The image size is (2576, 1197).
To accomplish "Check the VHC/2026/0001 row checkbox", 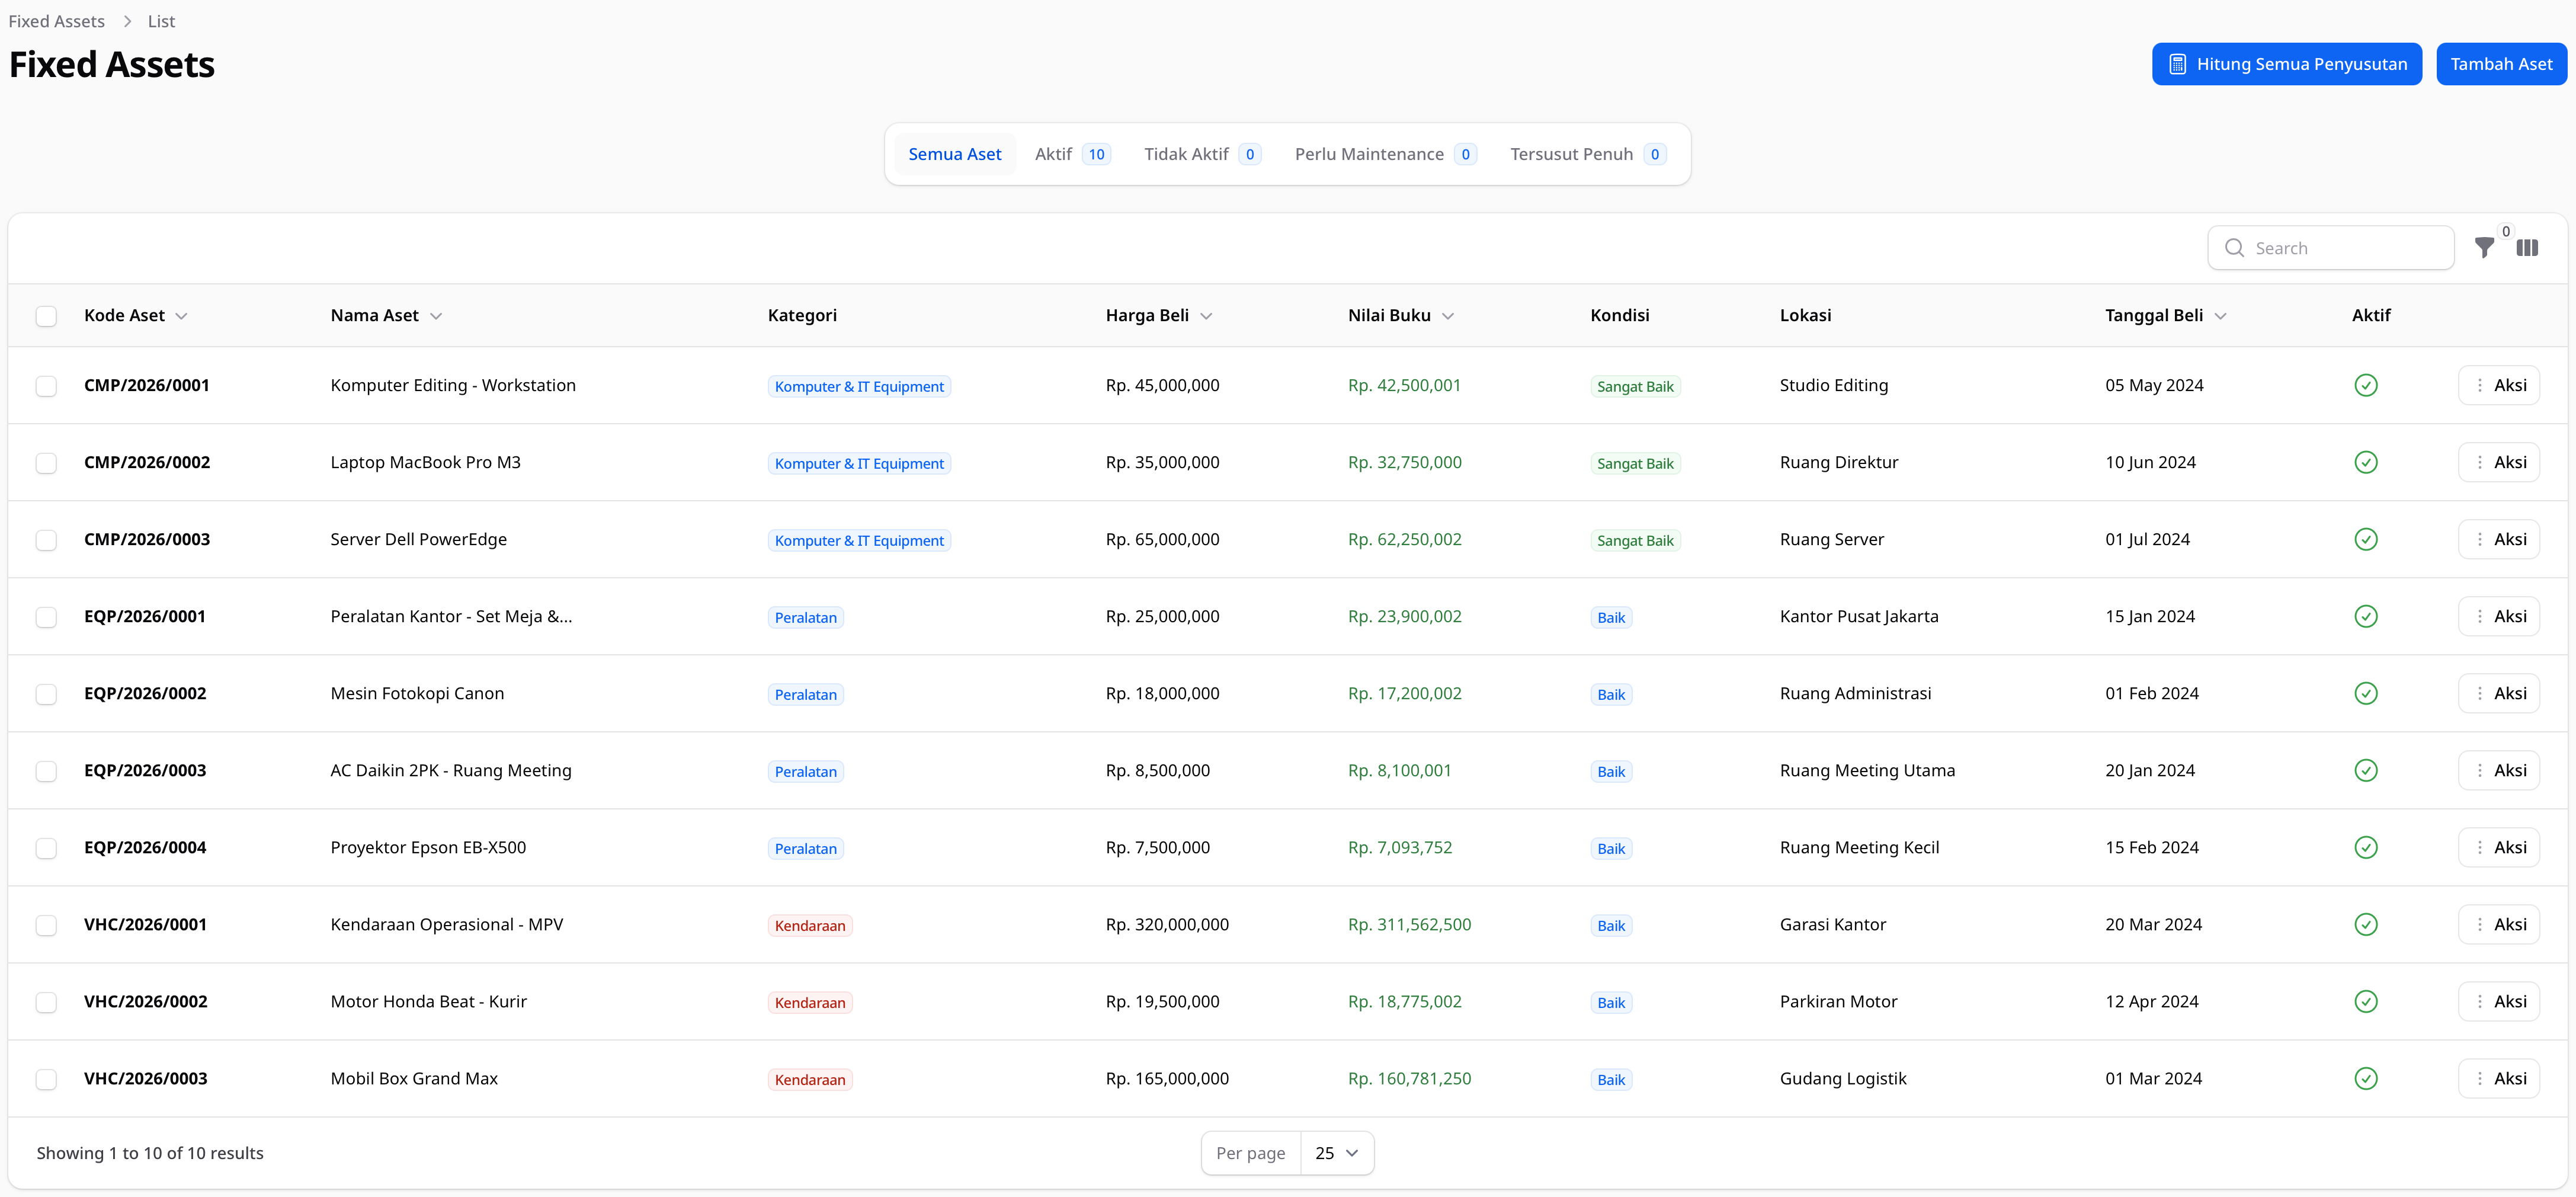I will [x=46, y=925].
